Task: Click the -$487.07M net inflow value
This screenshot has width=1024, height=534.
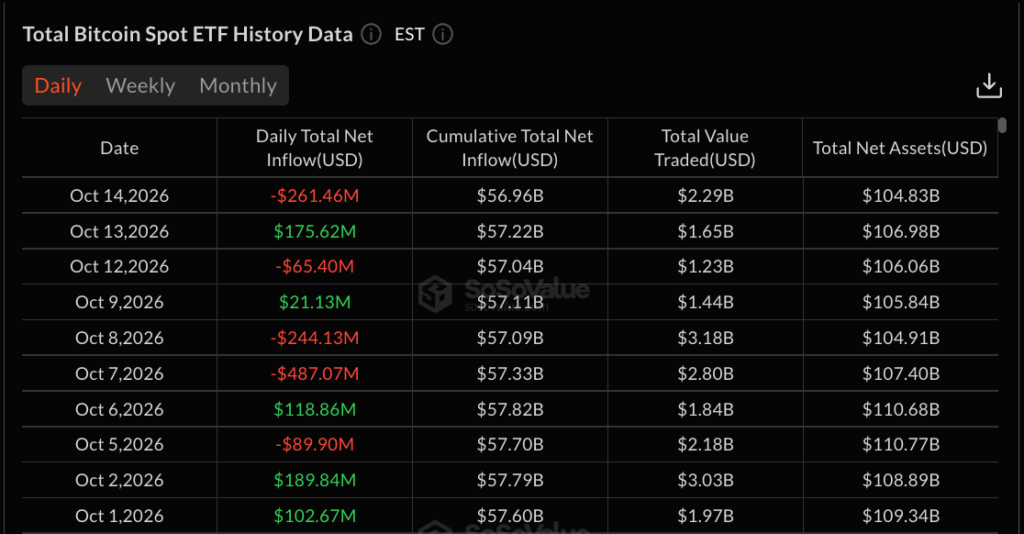Action: (x=315, y=374)
